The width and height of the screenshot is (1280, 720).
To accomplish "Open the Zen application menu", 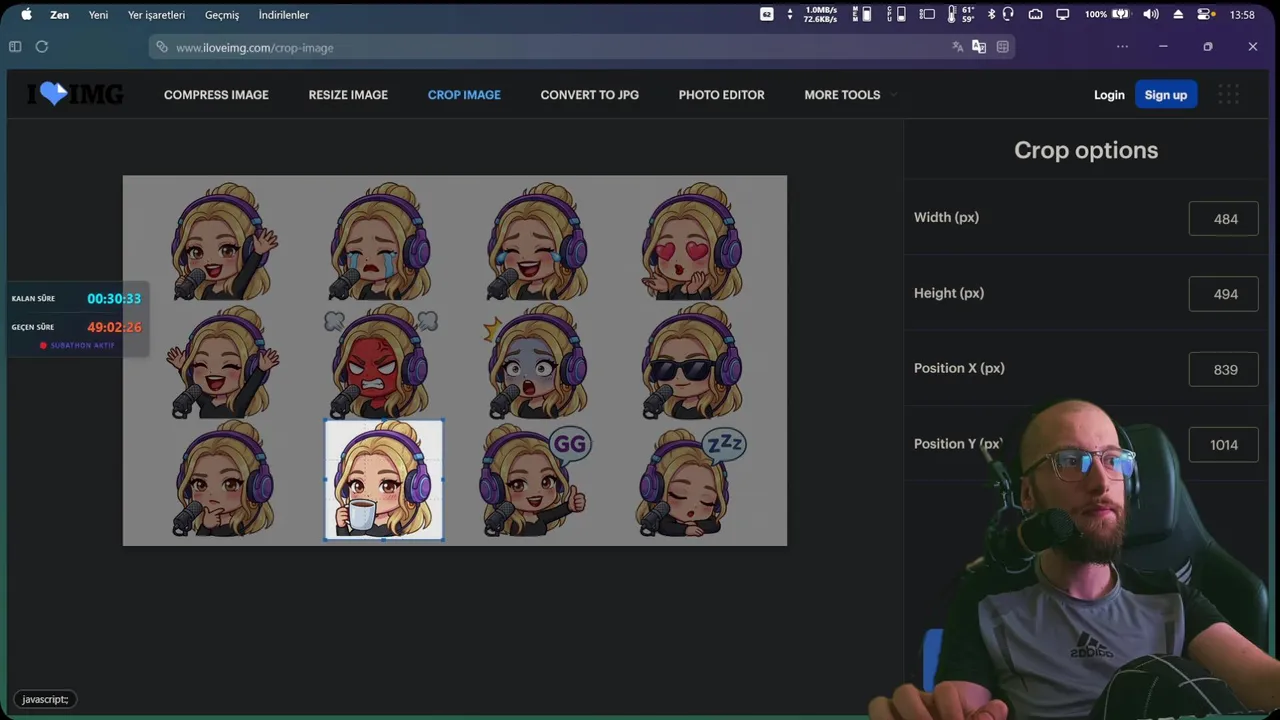I will pos(60,15).
